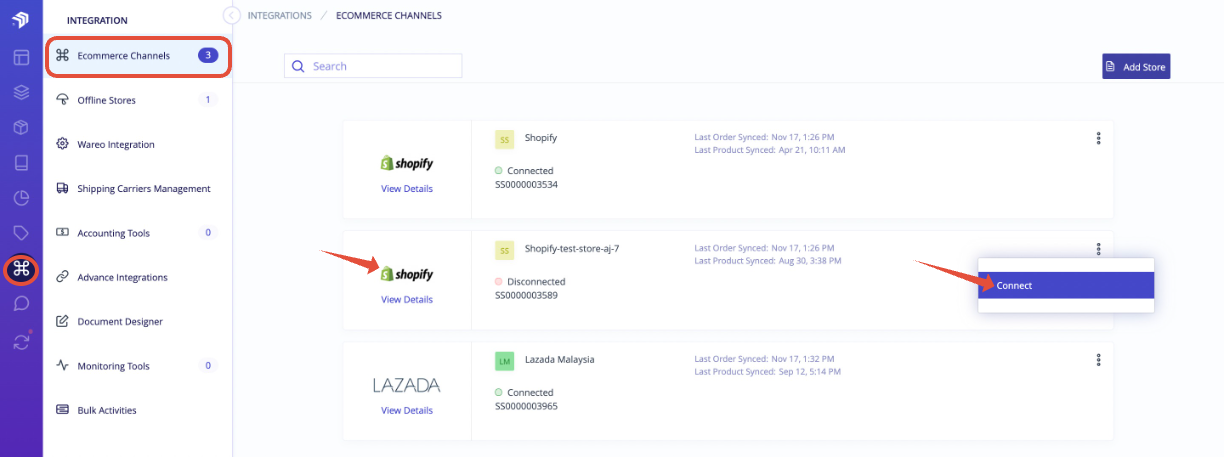The width and height of the screenshot is (1224, 457).
Task: Click the box inventory icon in rail
Action: click(21, 128)
